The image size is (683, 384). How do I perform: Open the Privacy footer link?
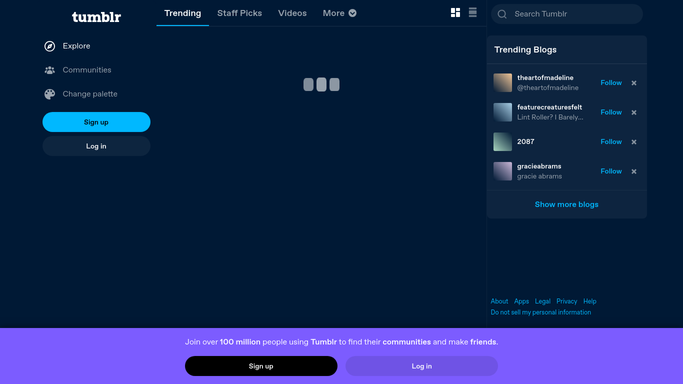[567, 301]
